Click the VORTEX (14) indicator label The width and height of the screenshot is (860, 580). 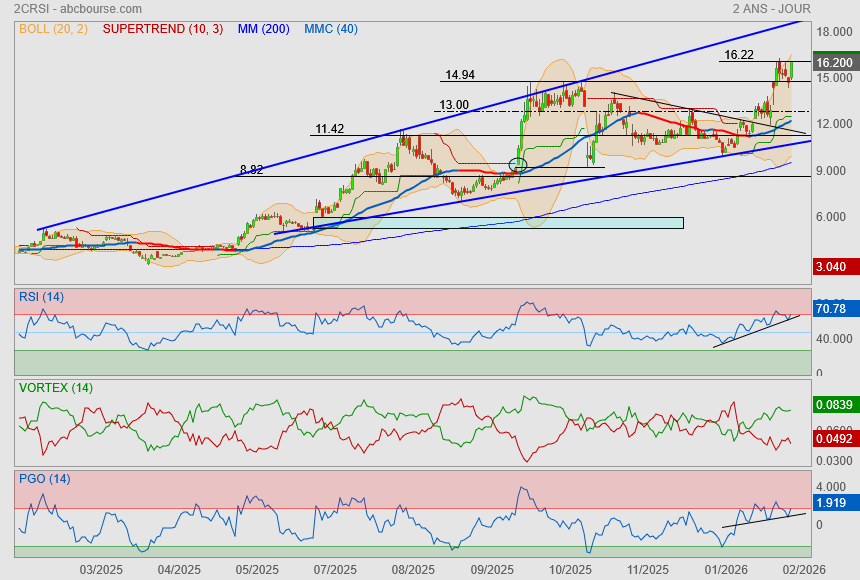coord(56,387)
